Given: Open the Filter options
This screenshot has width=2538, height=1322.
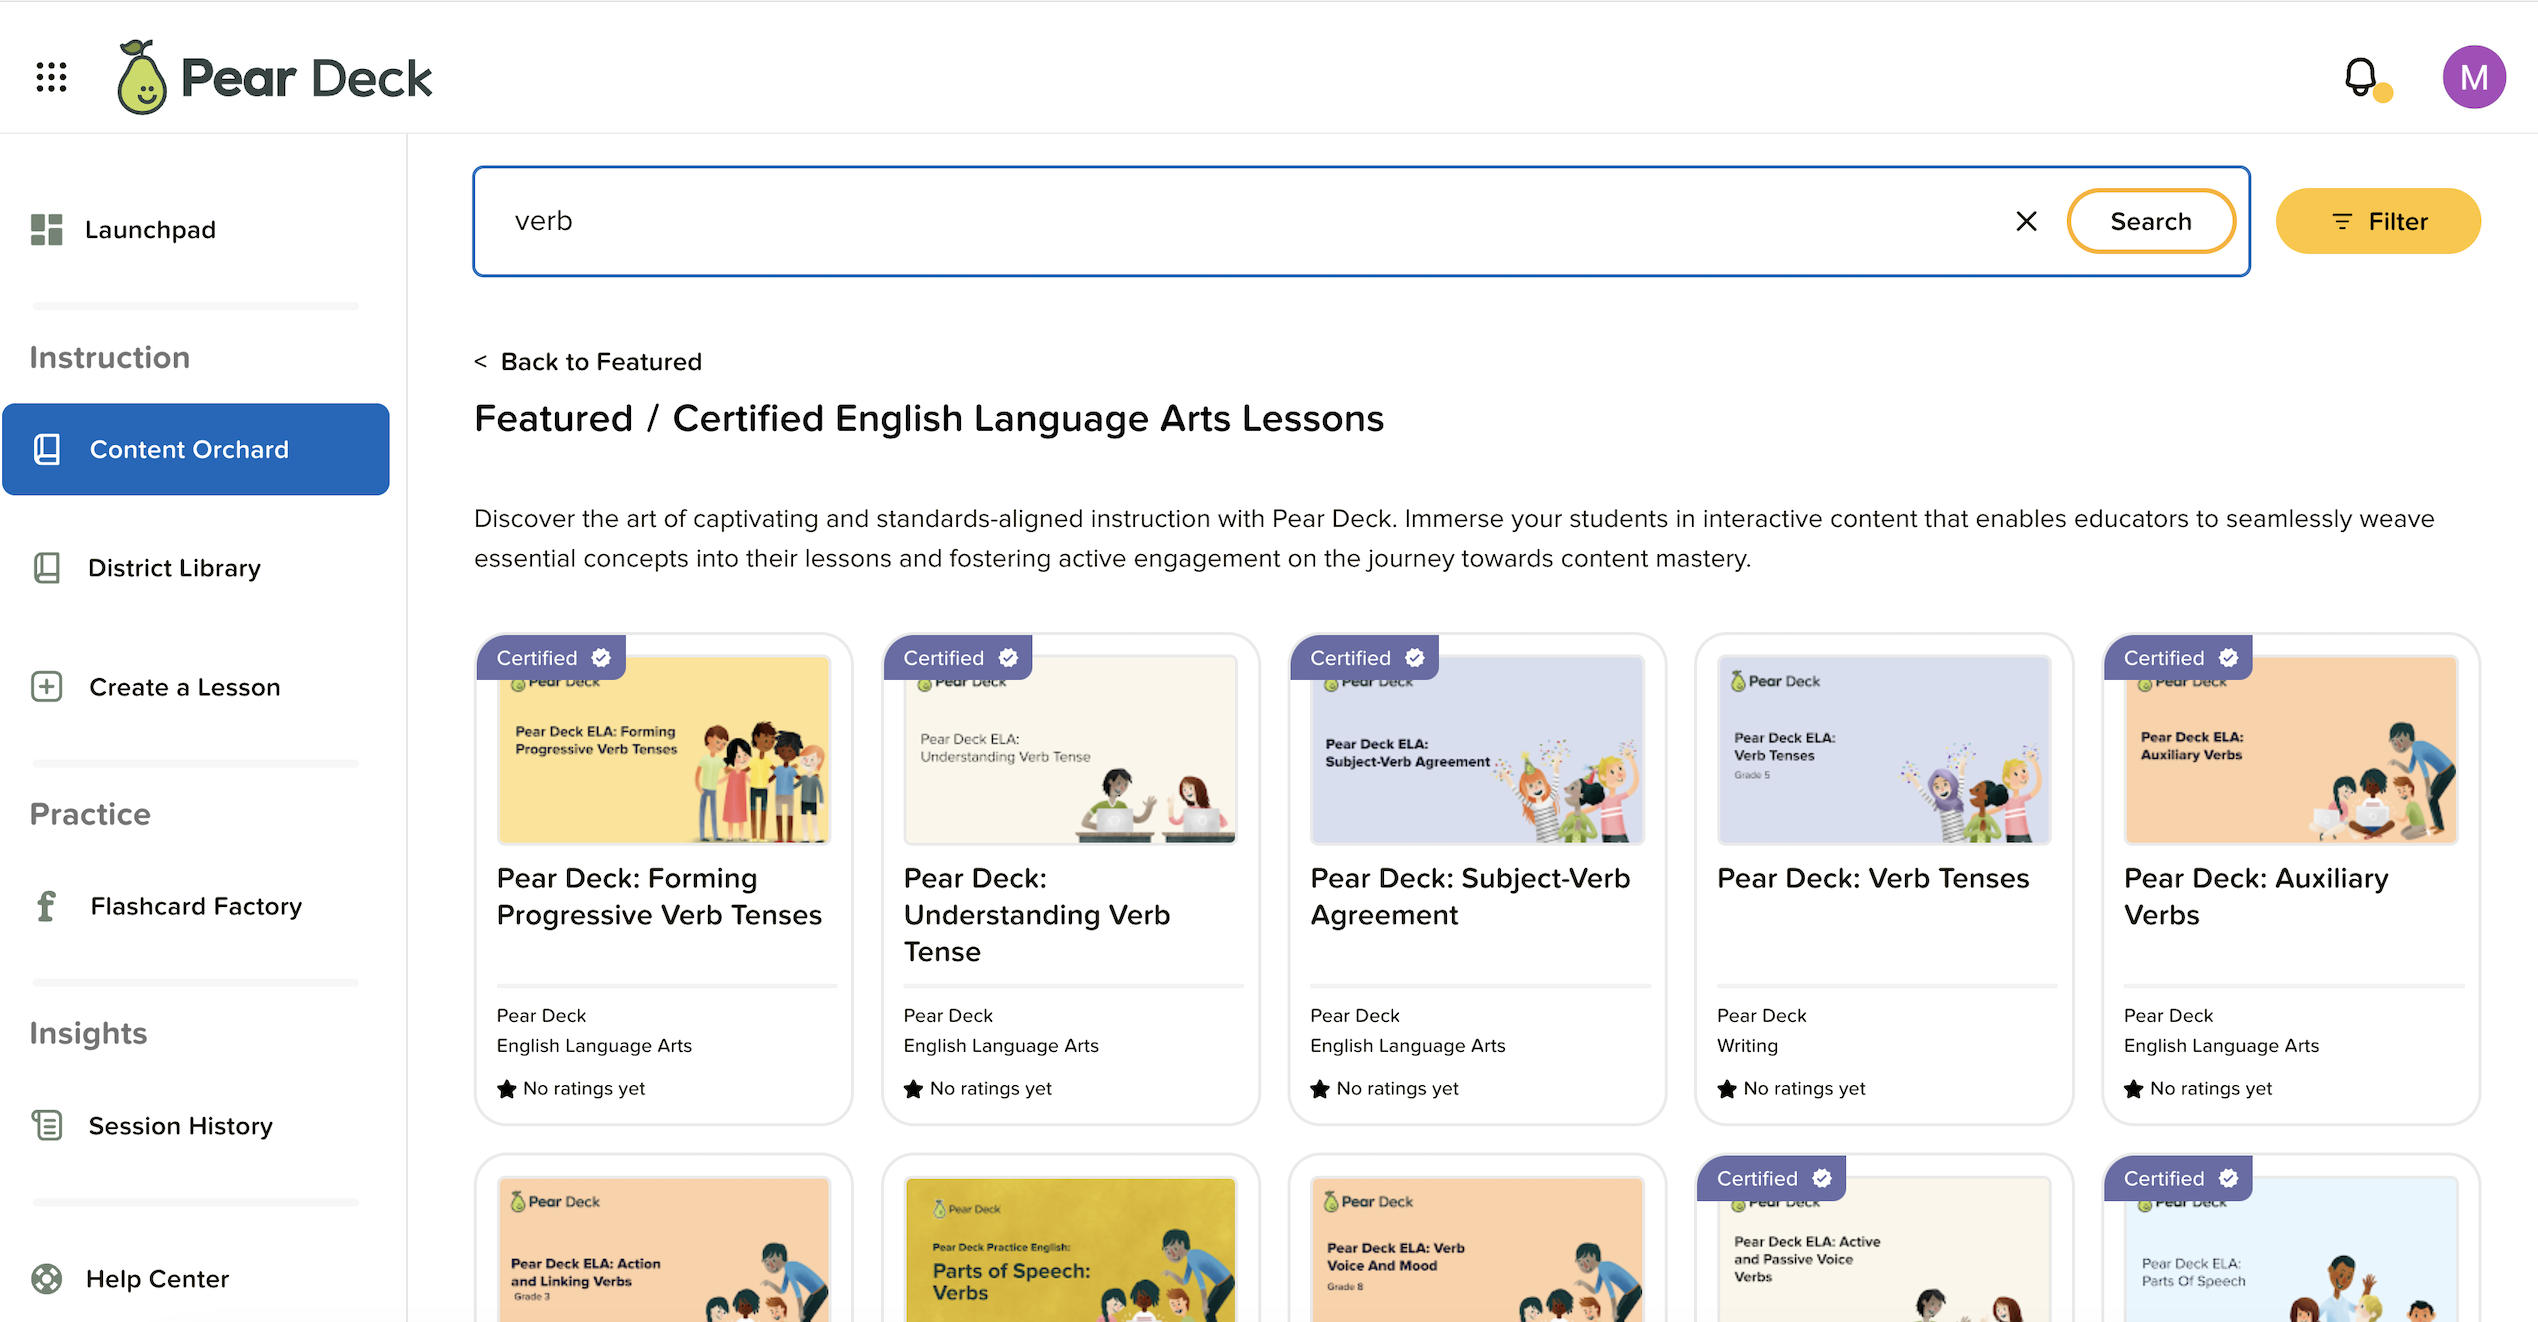Looking at the screenshot, I should tap(2378, 221).
